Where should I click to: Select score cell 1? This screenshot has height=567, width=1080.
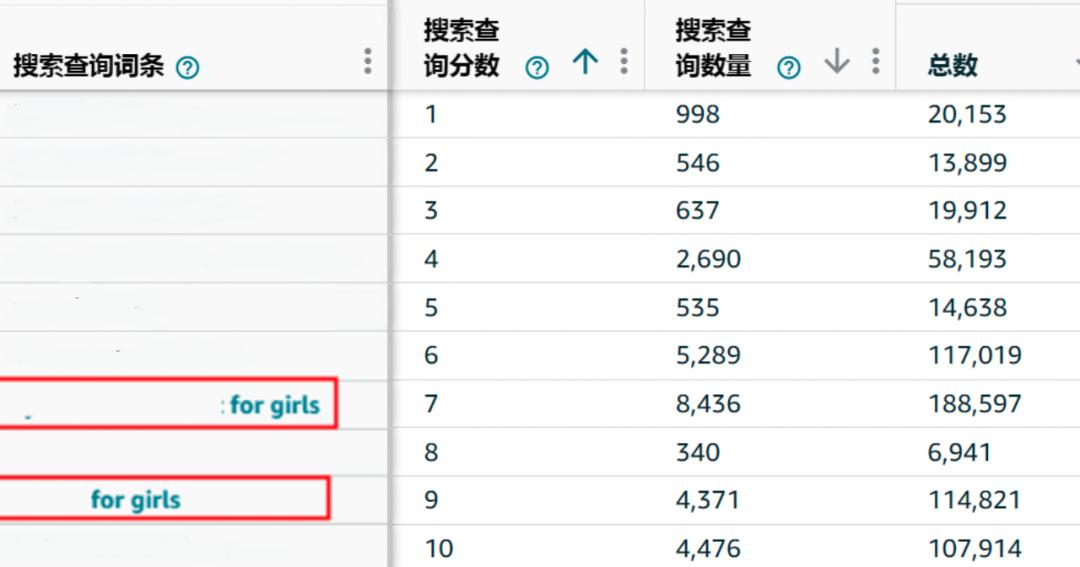coord(431,114)
